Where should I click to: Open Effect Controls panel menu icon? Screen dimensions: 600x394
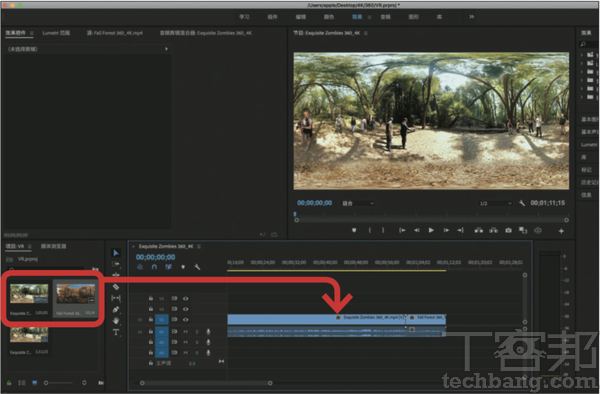pos(31,33)
